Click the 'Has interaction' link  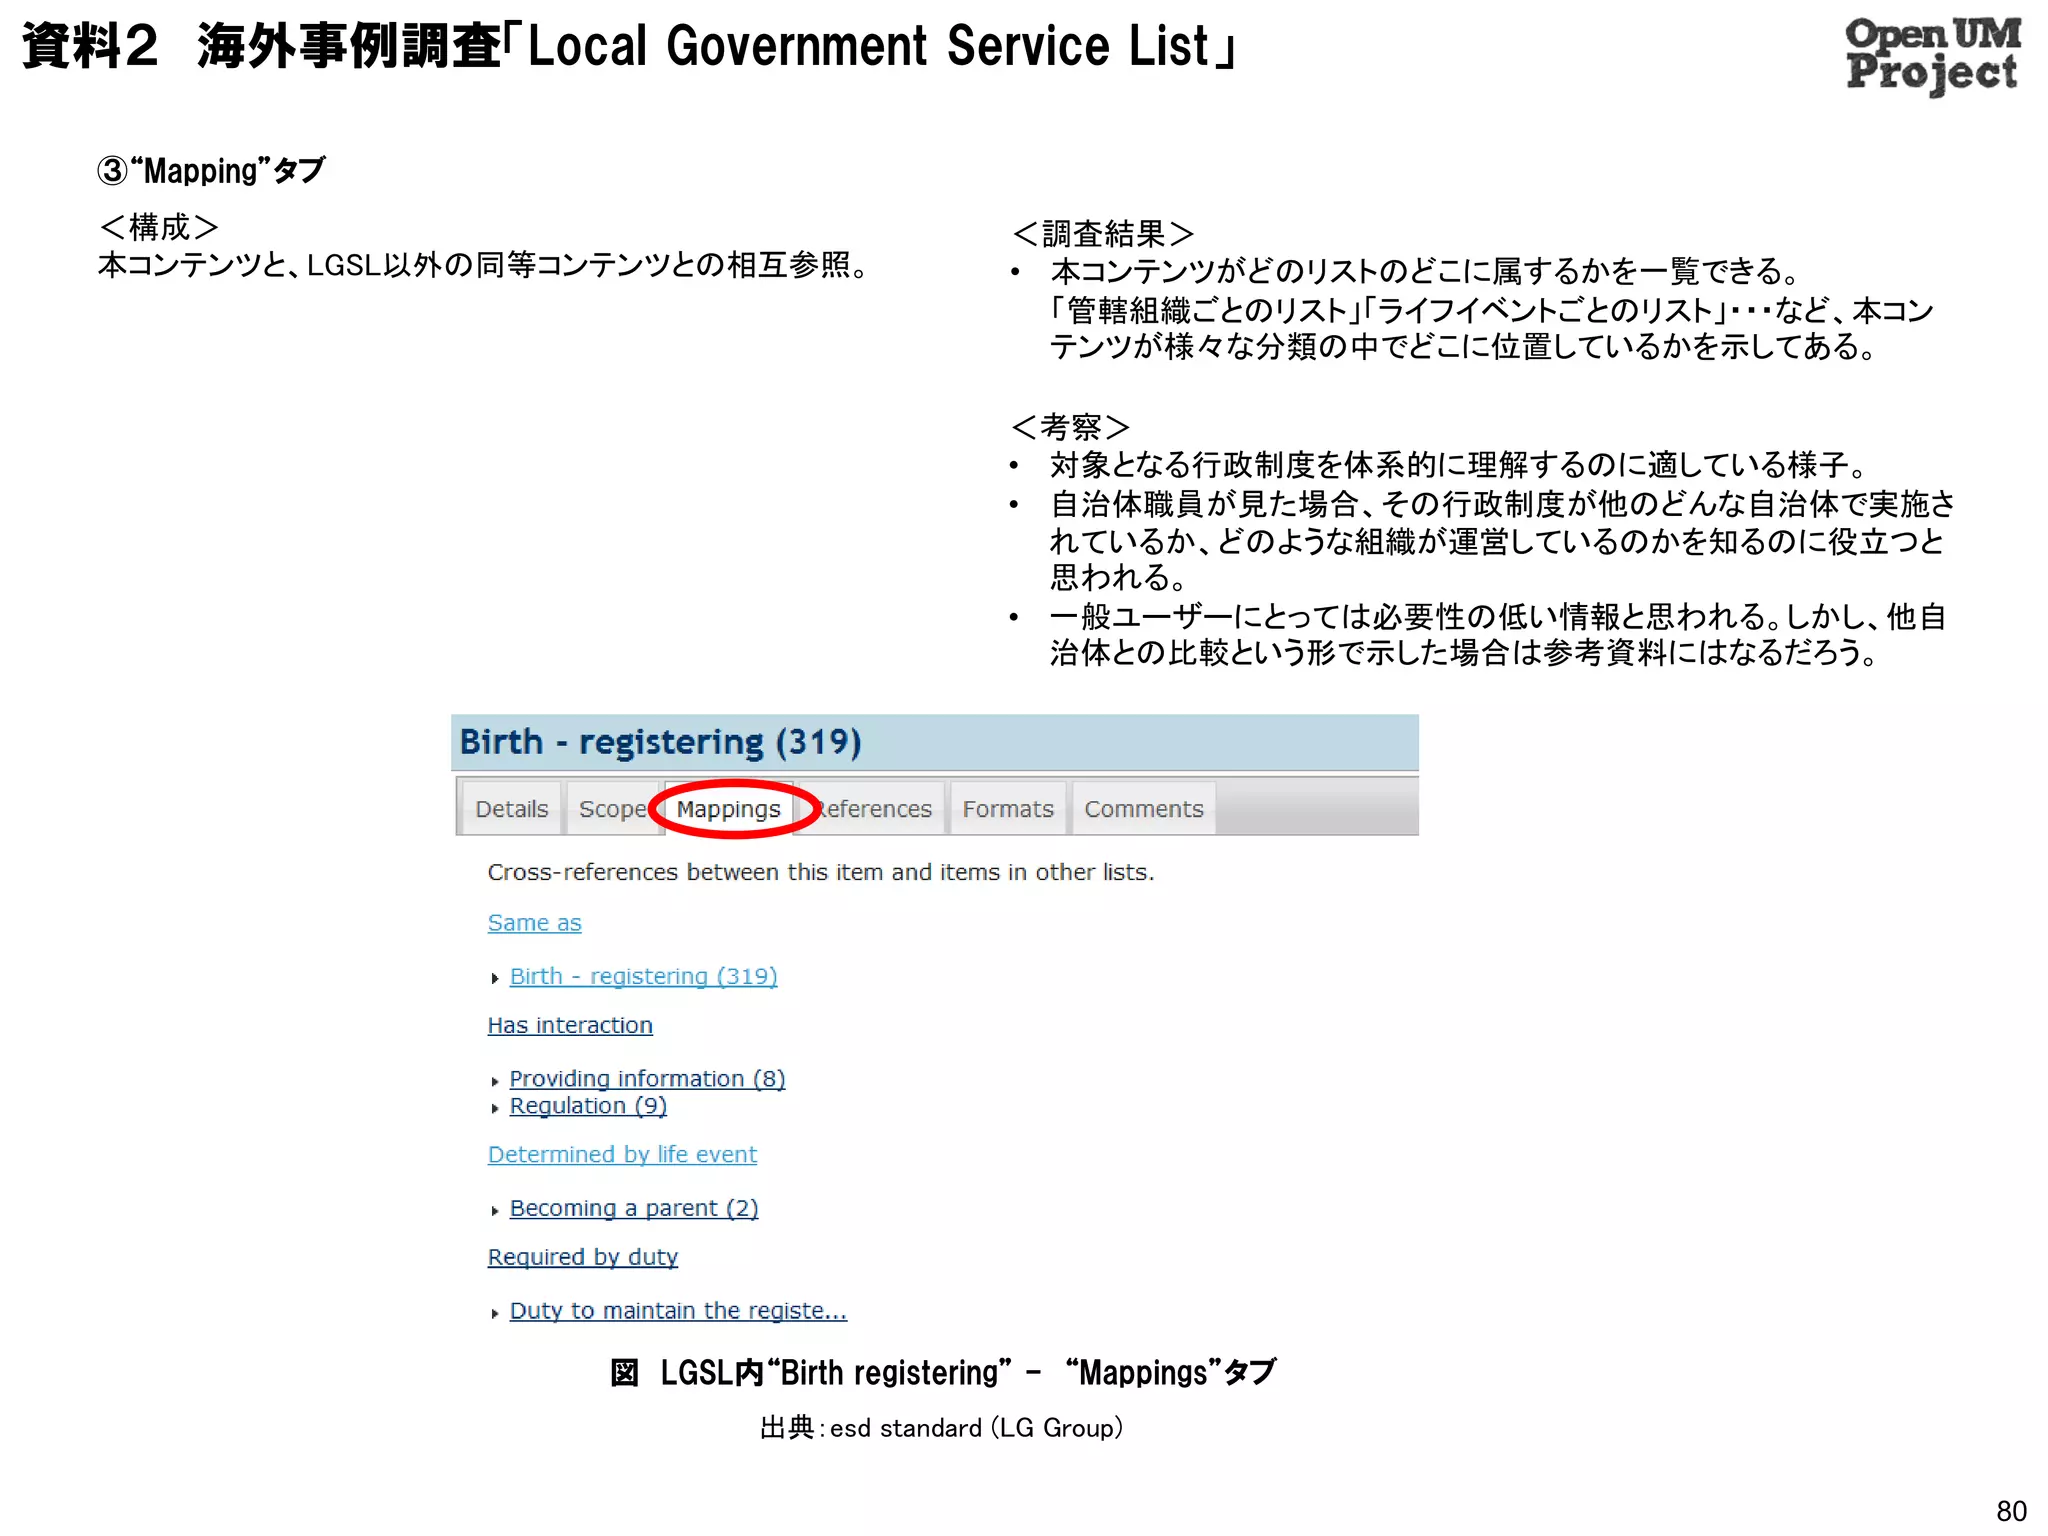[x=570, y=1025]
